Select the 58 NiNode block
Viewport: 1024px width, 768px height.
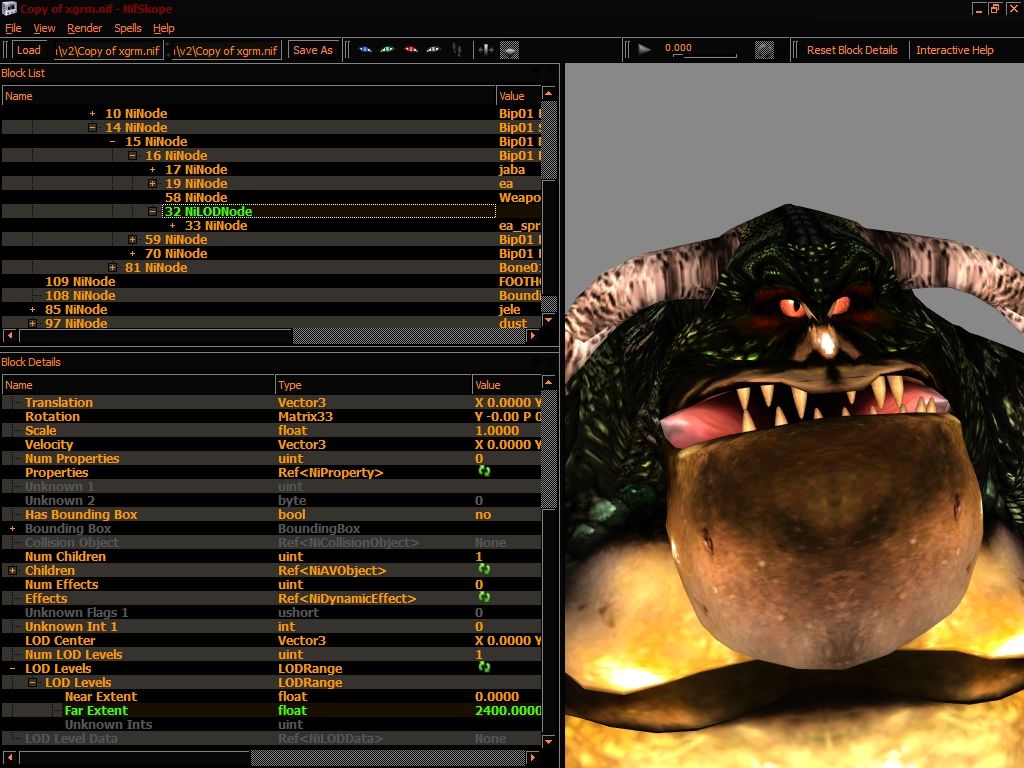click(196, 198)
